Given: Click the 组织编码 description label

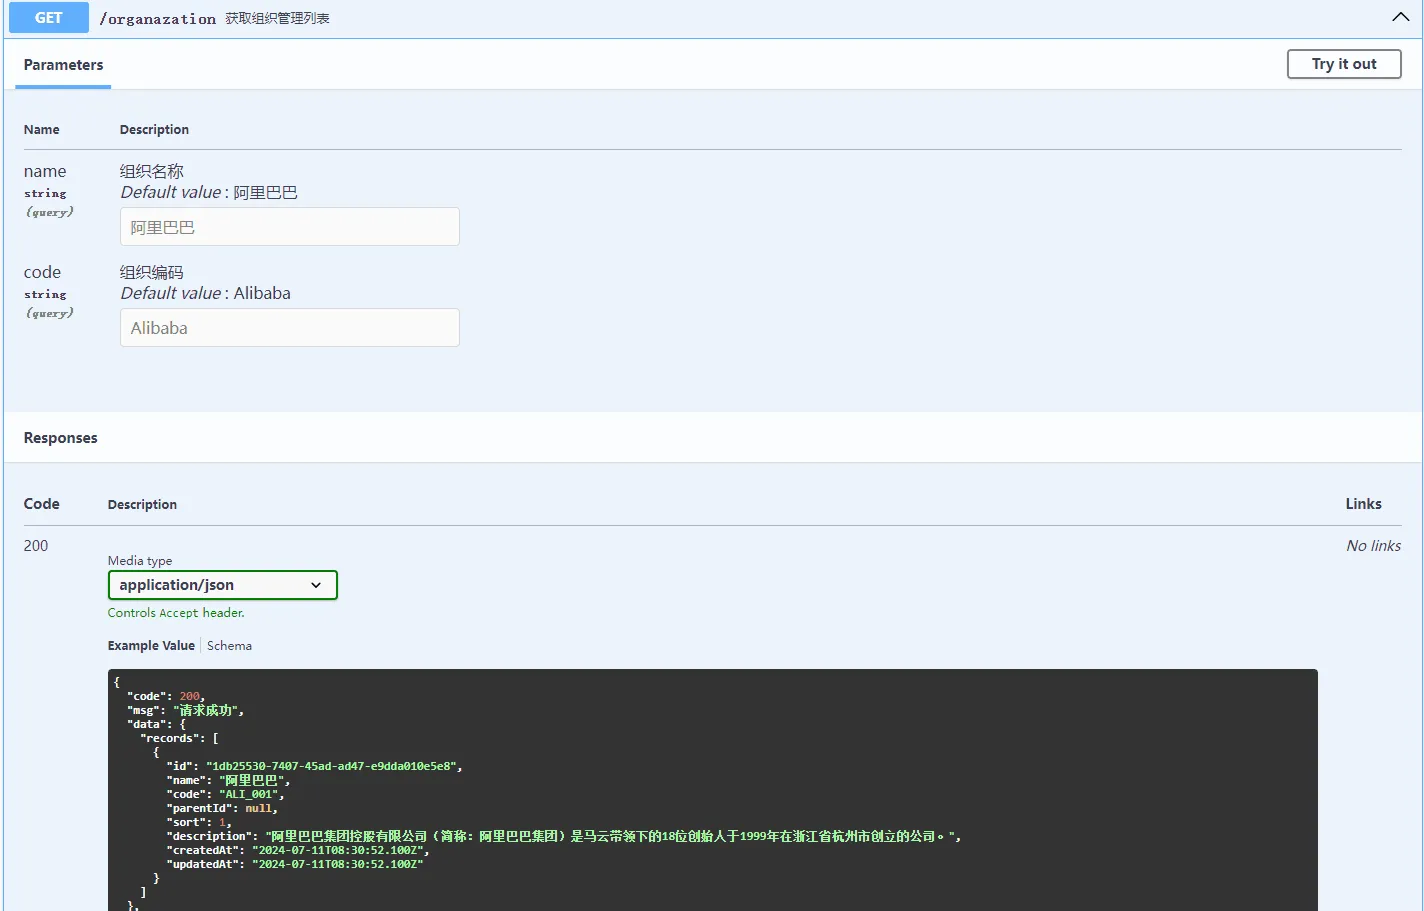Looking at the screenshot, I should coord(152,272).
